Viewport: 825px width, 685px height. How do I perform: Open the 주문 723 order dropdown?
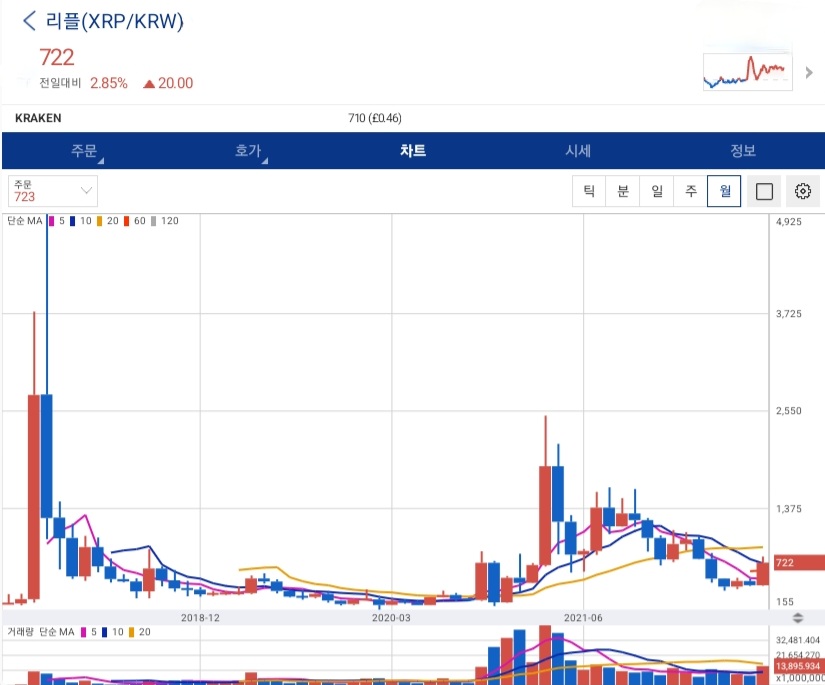tap(53, 191)
